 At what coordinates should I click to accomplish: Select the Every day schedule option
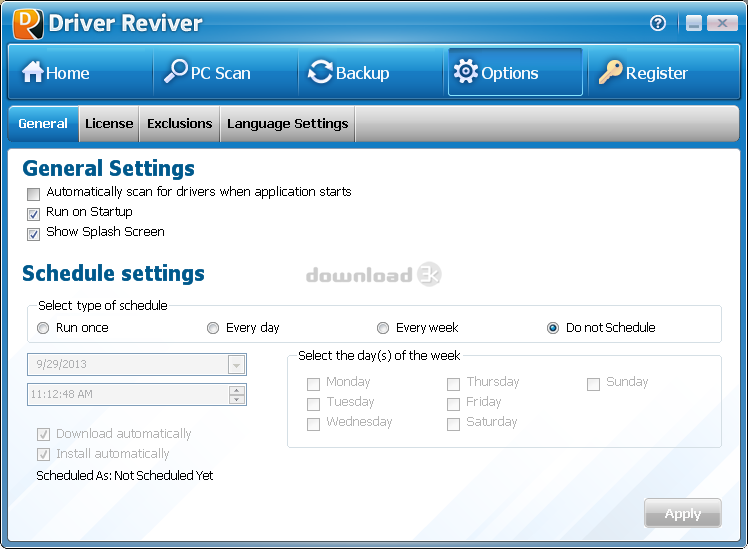pos(213,328)
